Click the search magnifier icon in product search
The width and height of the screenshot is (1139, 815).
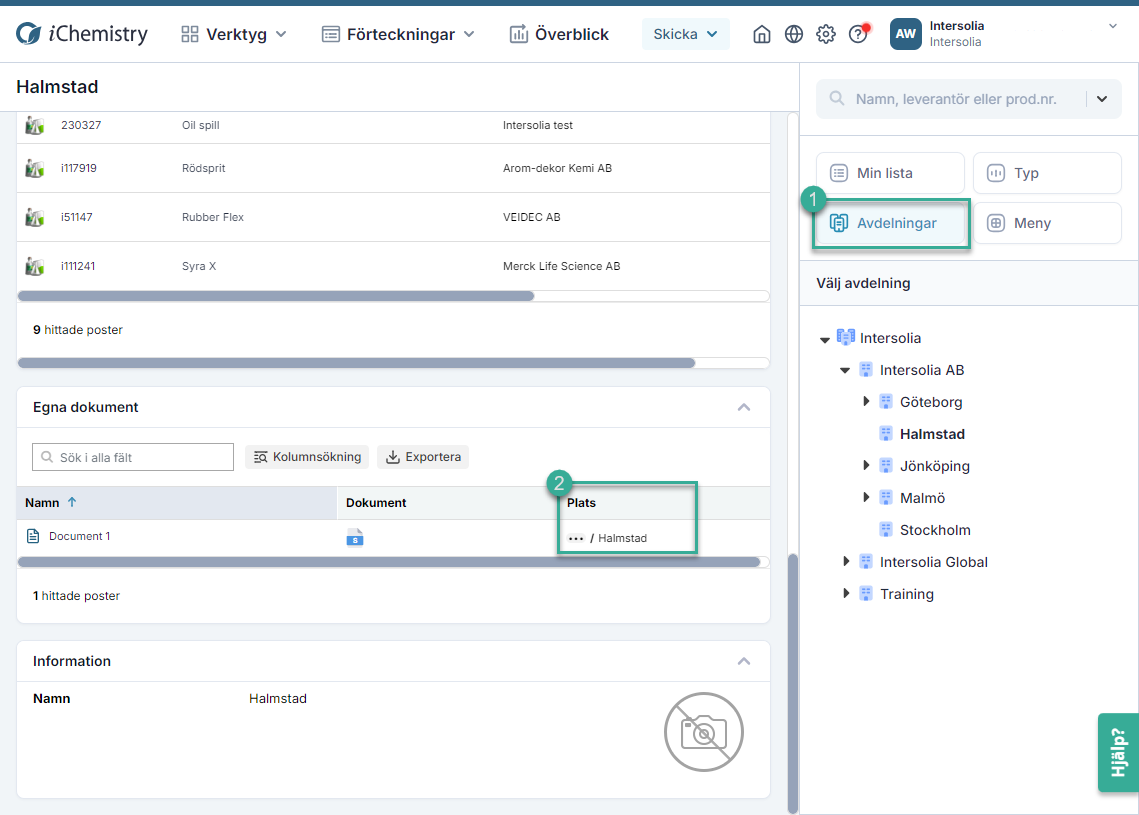[x=837, y=98]
